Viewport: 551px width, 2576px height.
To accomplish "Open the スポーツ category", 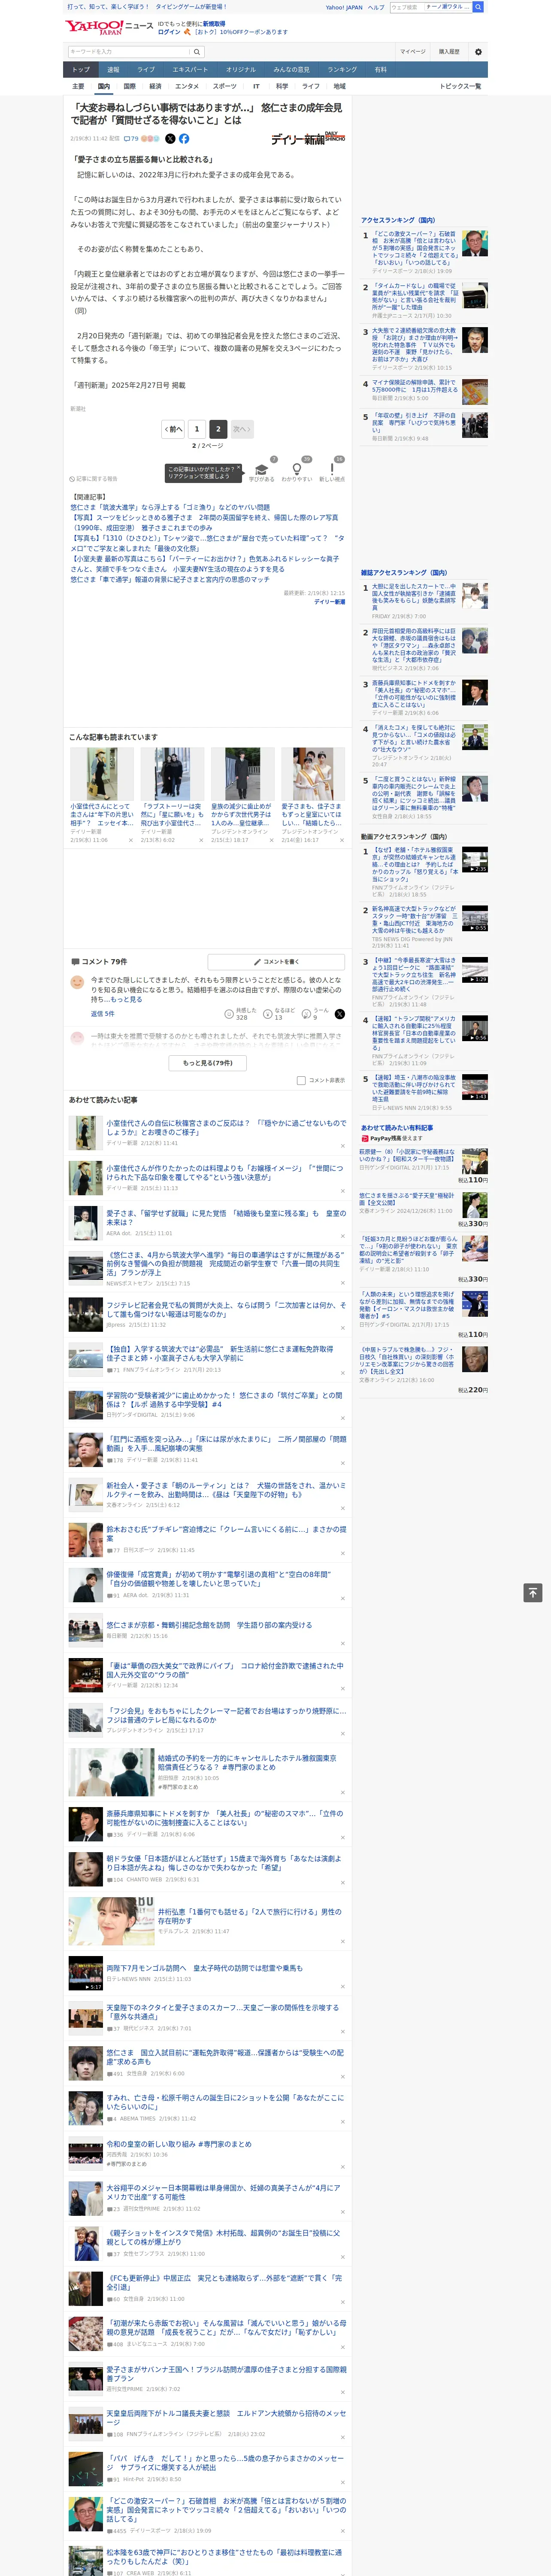I will (x=225, y=86).
